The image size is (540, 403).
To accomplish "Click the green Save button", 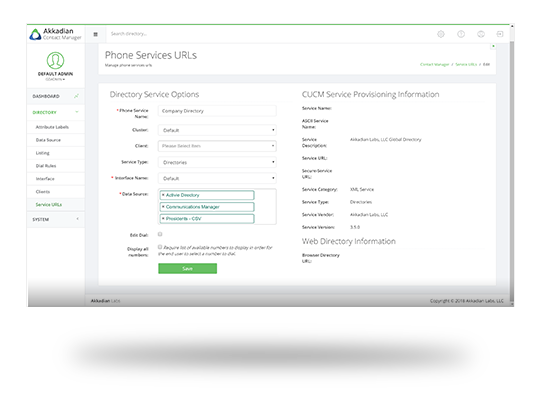I will tap(187, 268).
